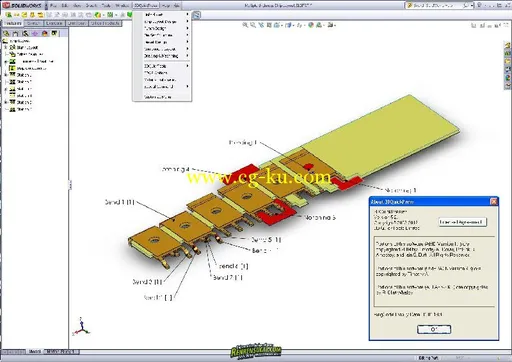This screenshot has width=512, height=362.
Task: Select the 'Notching 5' callout label
Action: 319,218
